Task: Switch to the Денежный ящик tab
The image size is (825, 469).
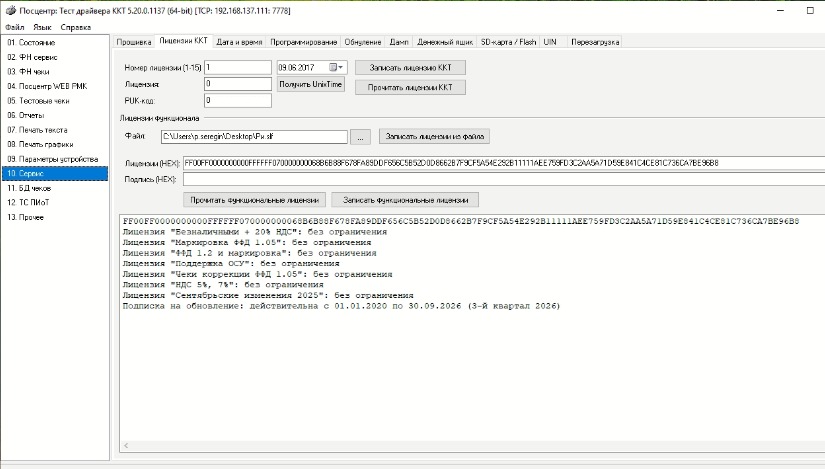Action: 445,42
